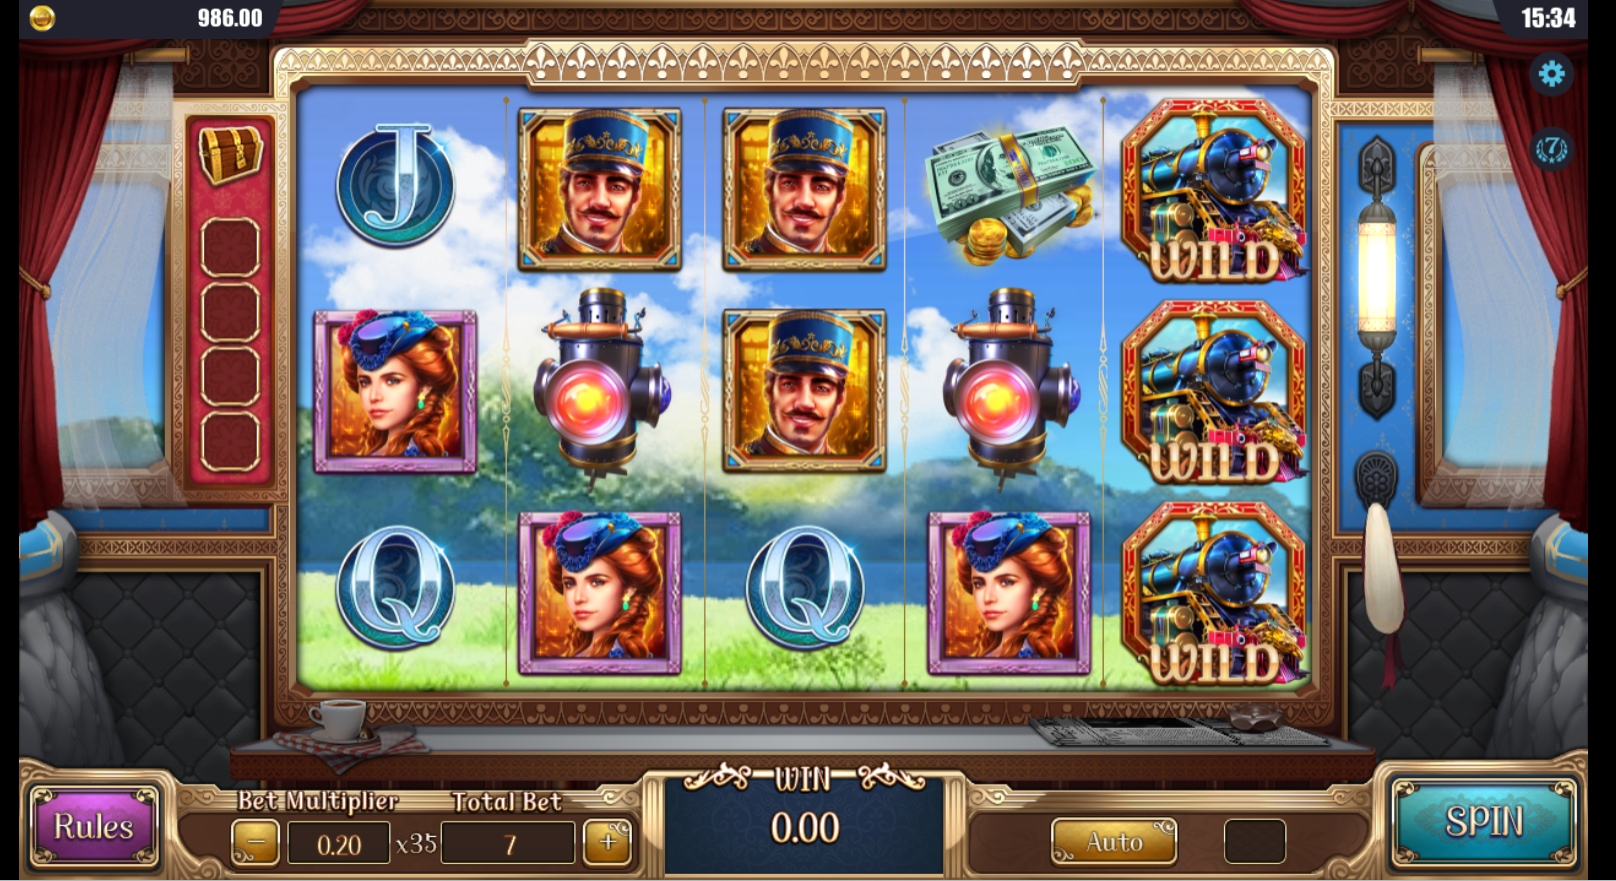Image resolution: width=1616 pixels, height=881 pixels.
Task: Increase bet with the plus button
Action: (608, 843)
